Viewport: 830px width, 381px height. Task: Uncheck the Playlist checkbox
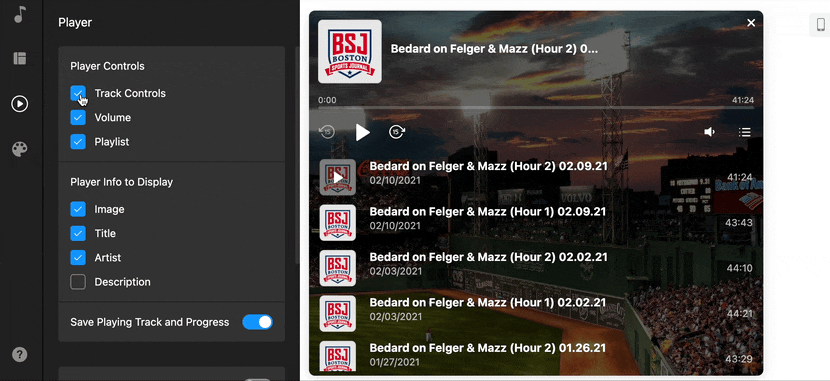[x=78, y=142]
